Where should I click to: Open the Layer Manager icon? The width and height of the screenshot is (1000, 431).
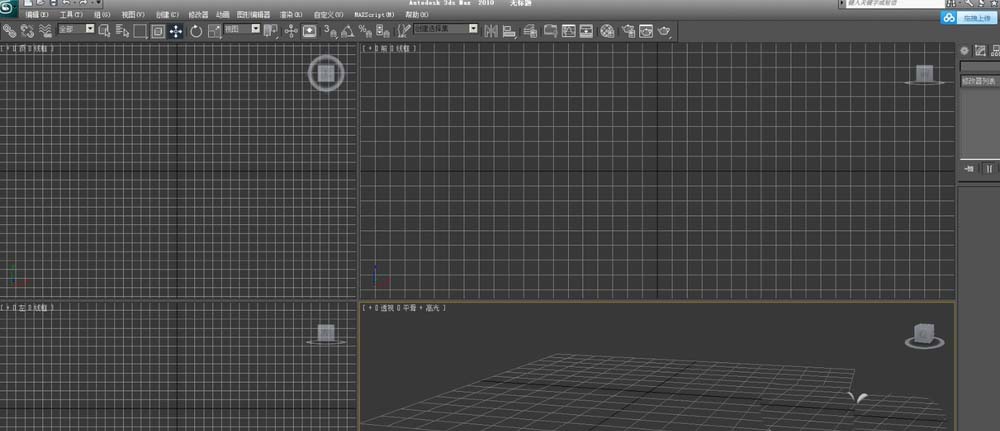(529, 31)
